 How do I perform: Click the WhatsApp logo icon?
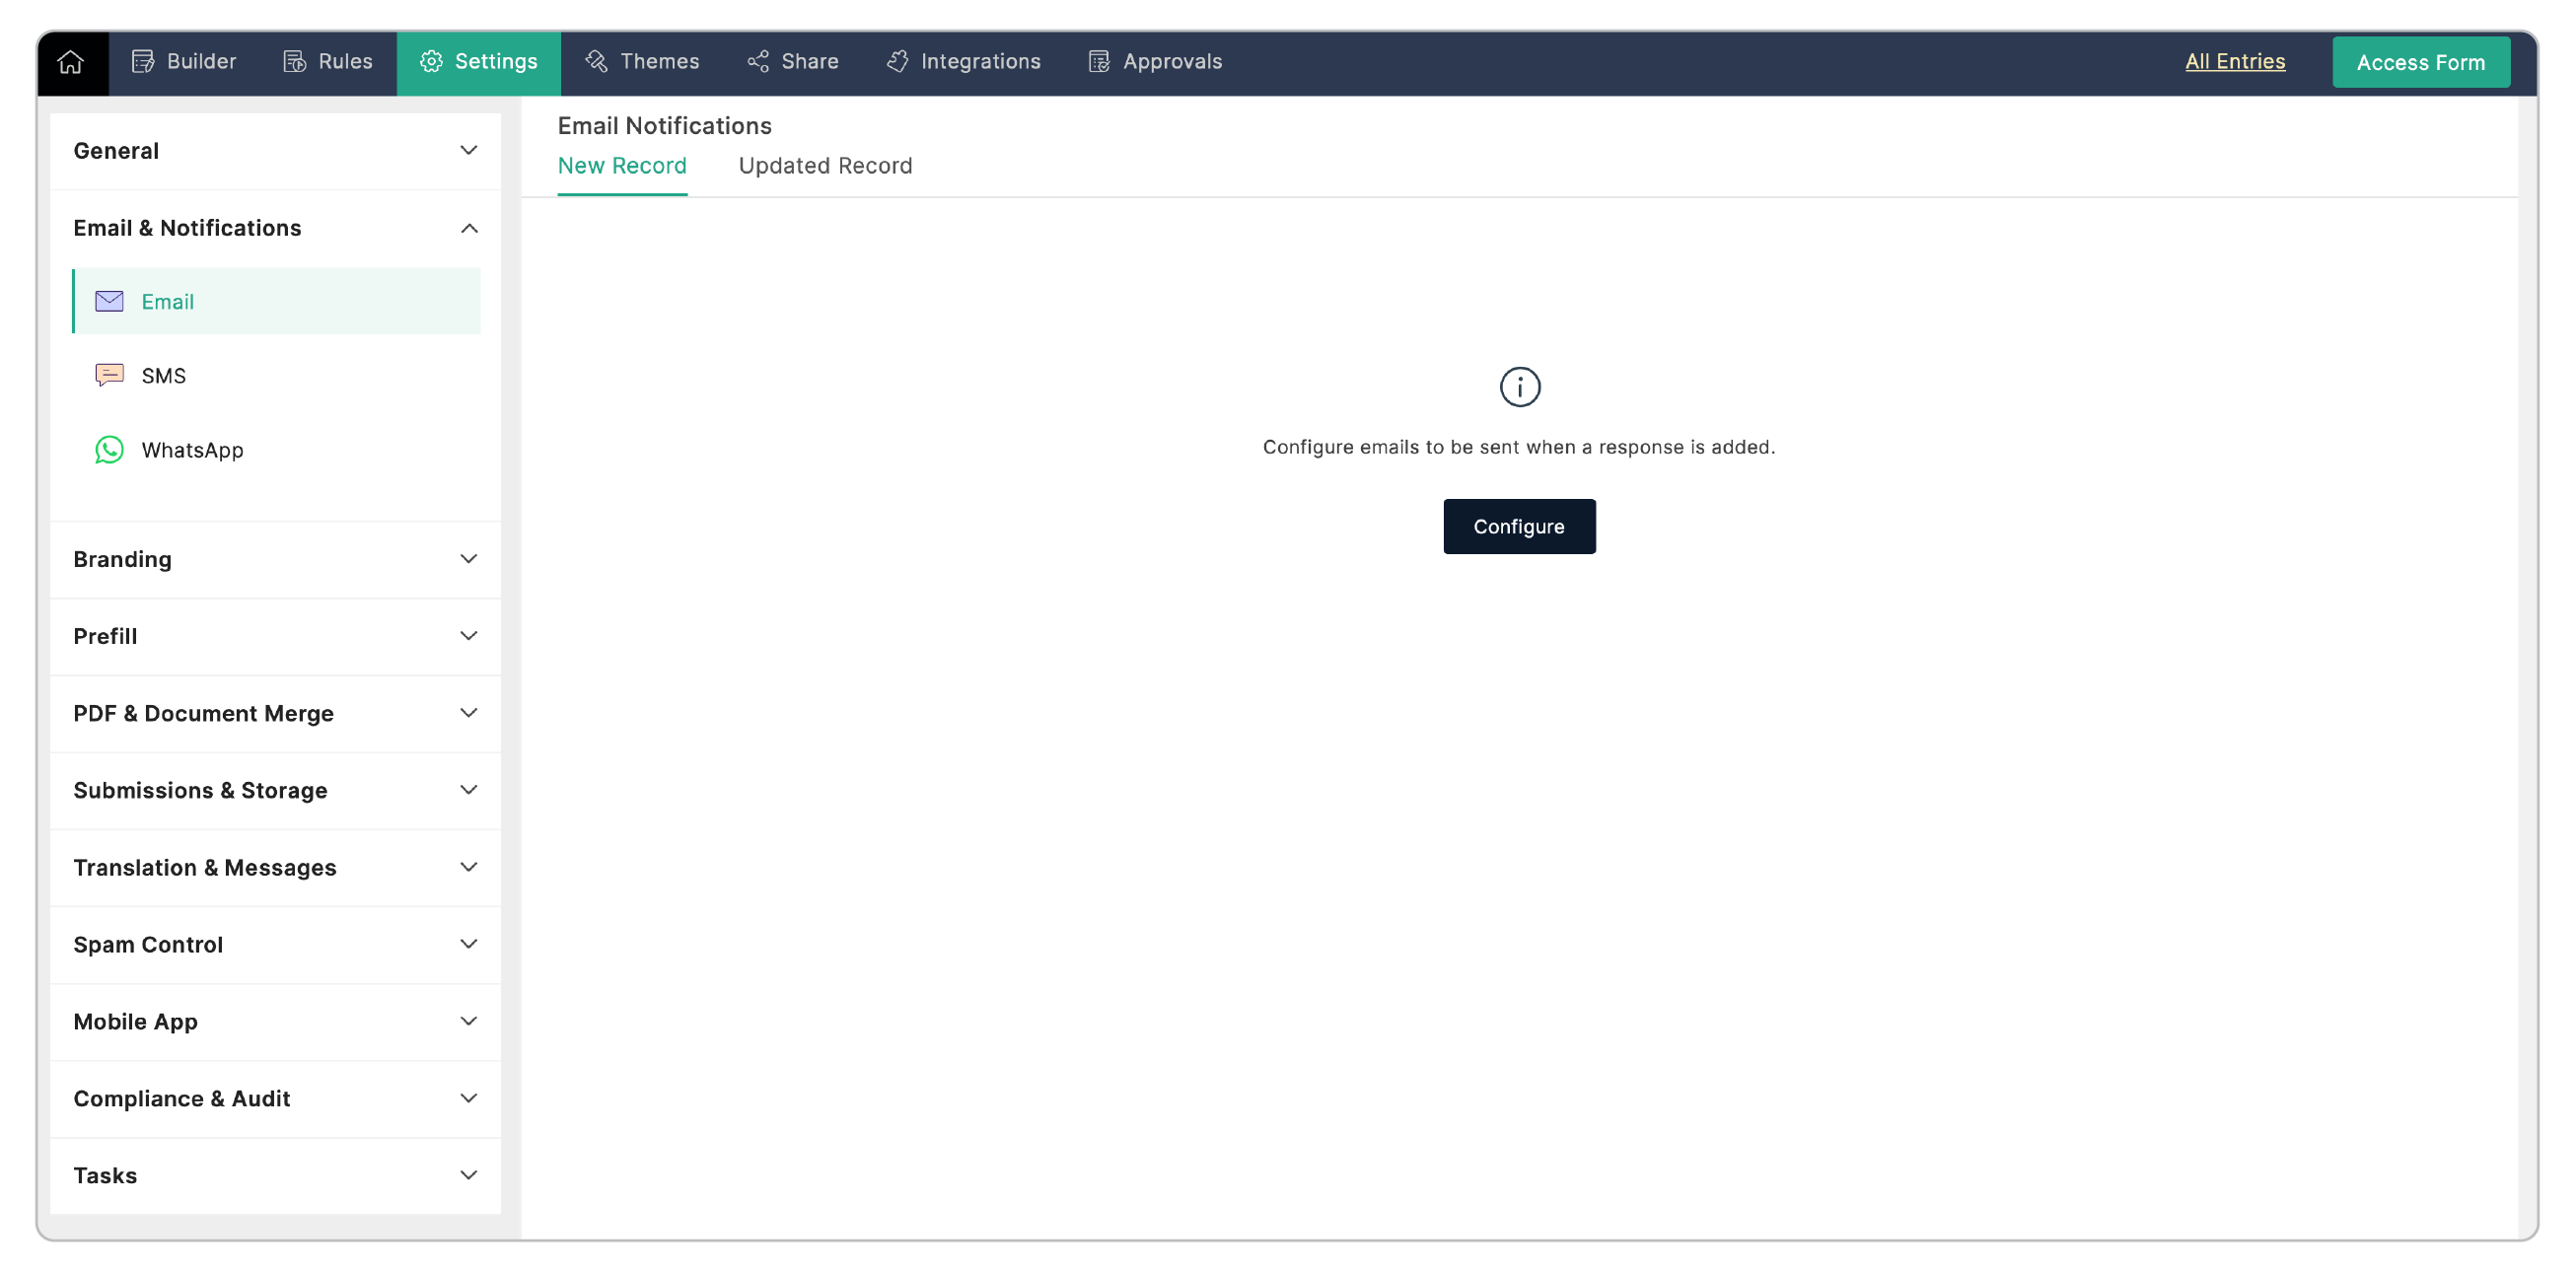(109, 450)
